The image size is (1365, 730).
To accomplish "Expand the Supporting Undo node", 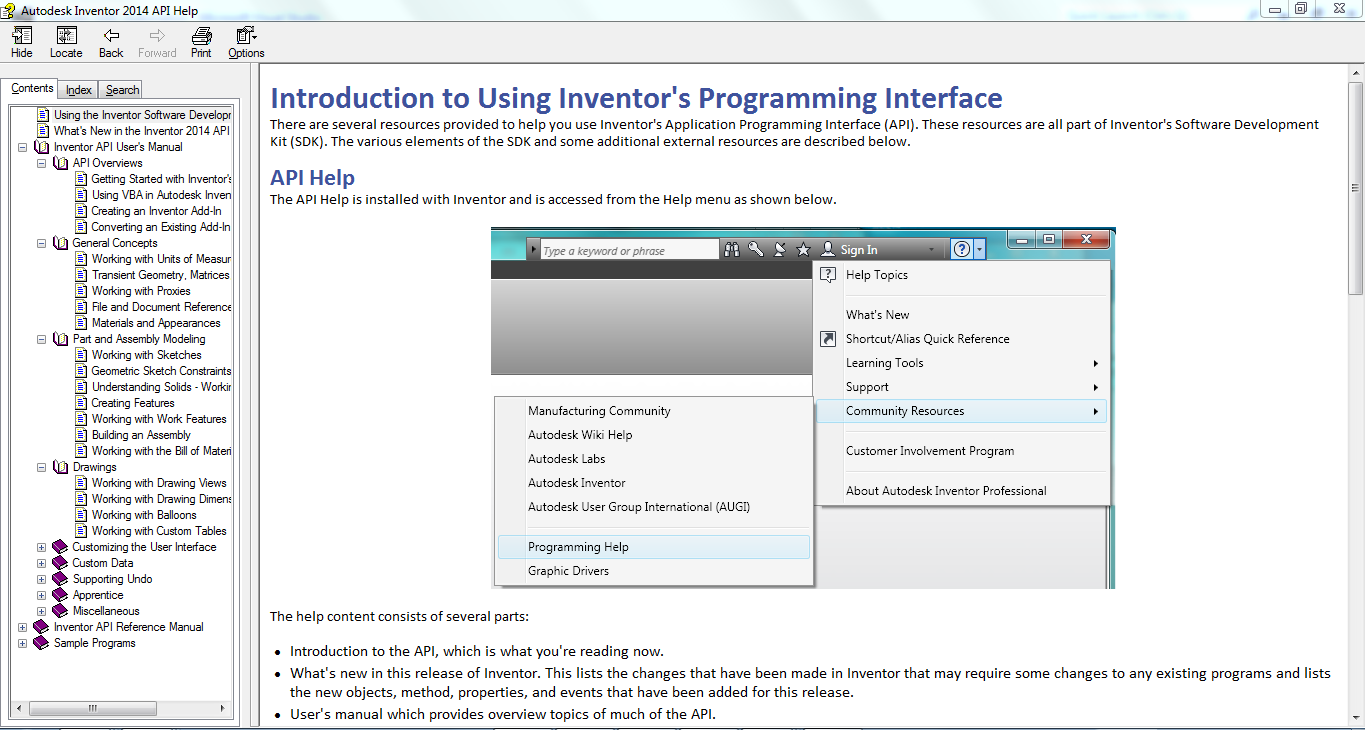I will coord(42,579).
